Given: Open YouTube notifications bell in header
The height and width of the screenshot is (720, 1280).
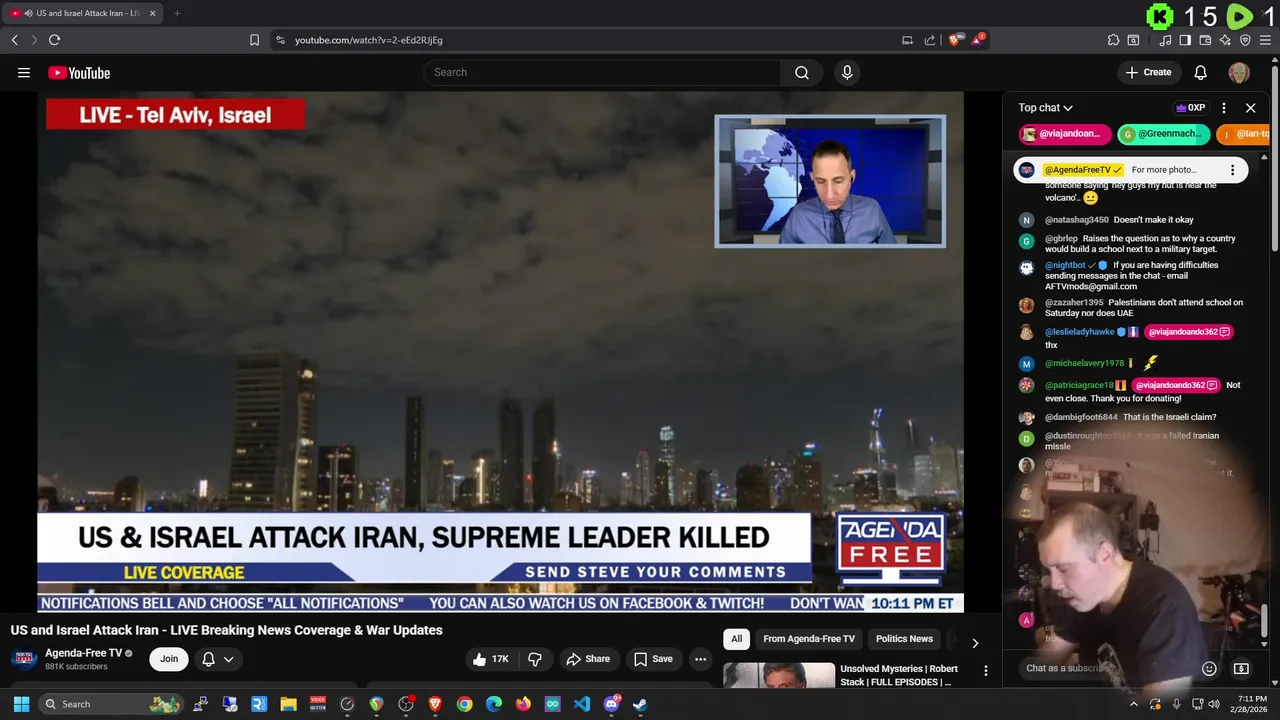Looking at the screenshot, I should 1201,72.
